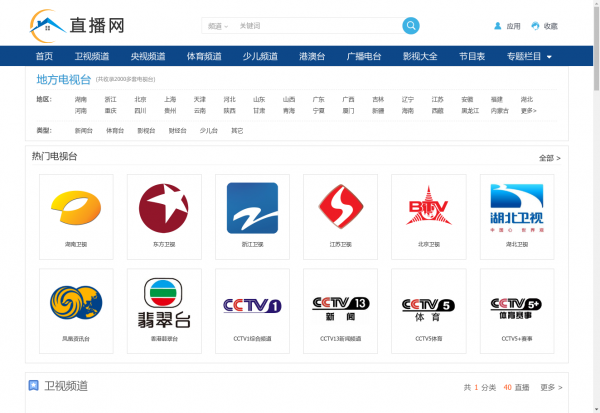Open the 港澳台 nav item
This screenshot has width=600, height=413.
[x=312, y=56]
